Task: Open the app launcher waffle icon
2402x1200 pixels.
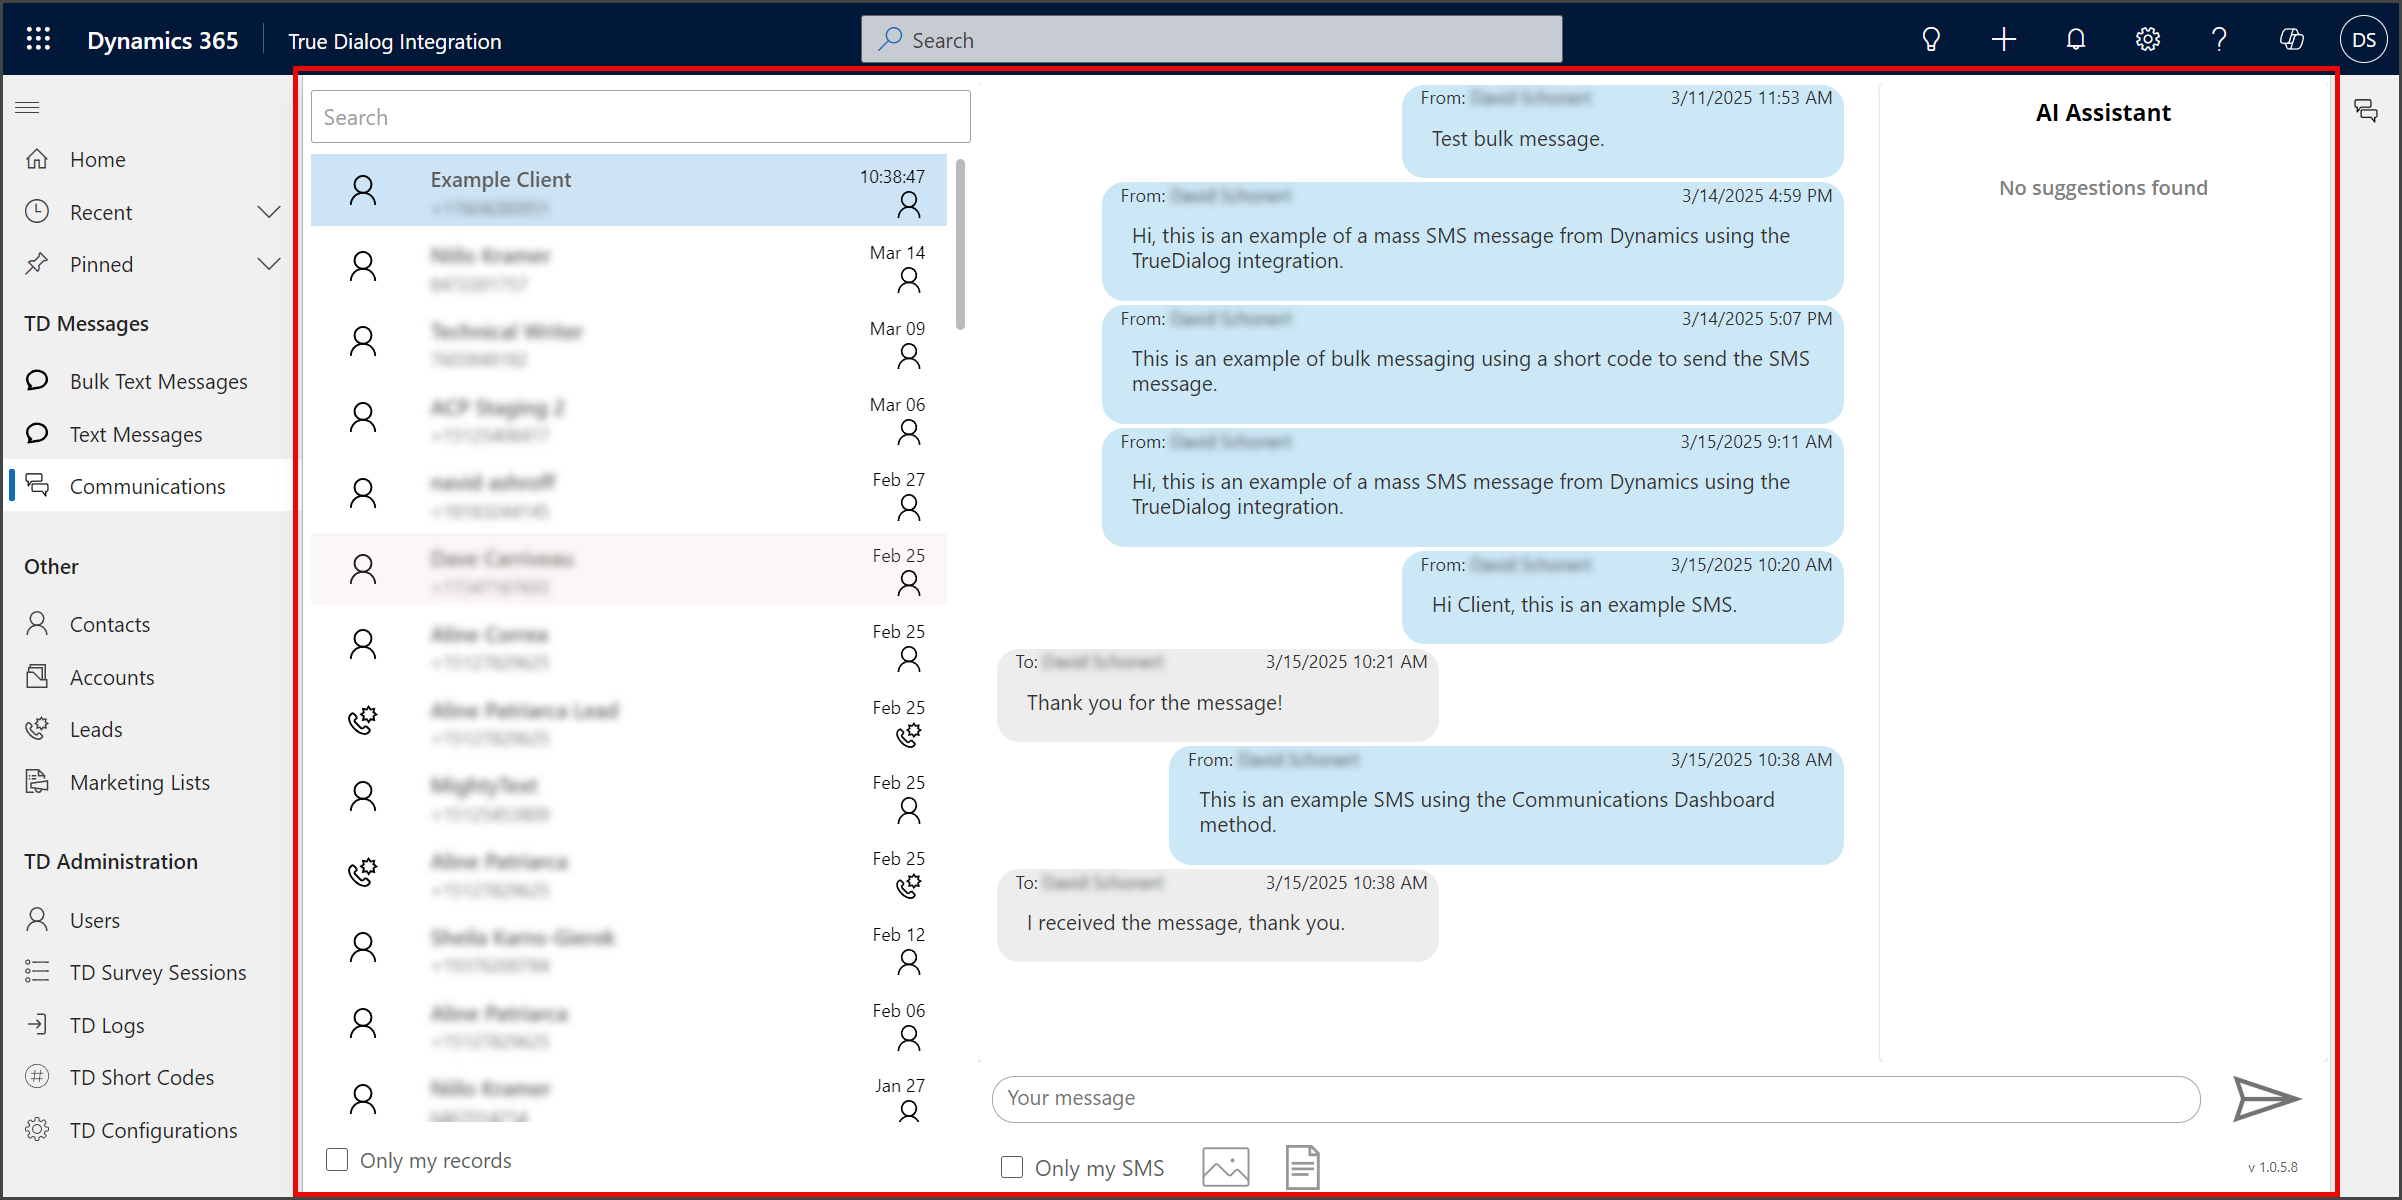Action: coord(38,40)
